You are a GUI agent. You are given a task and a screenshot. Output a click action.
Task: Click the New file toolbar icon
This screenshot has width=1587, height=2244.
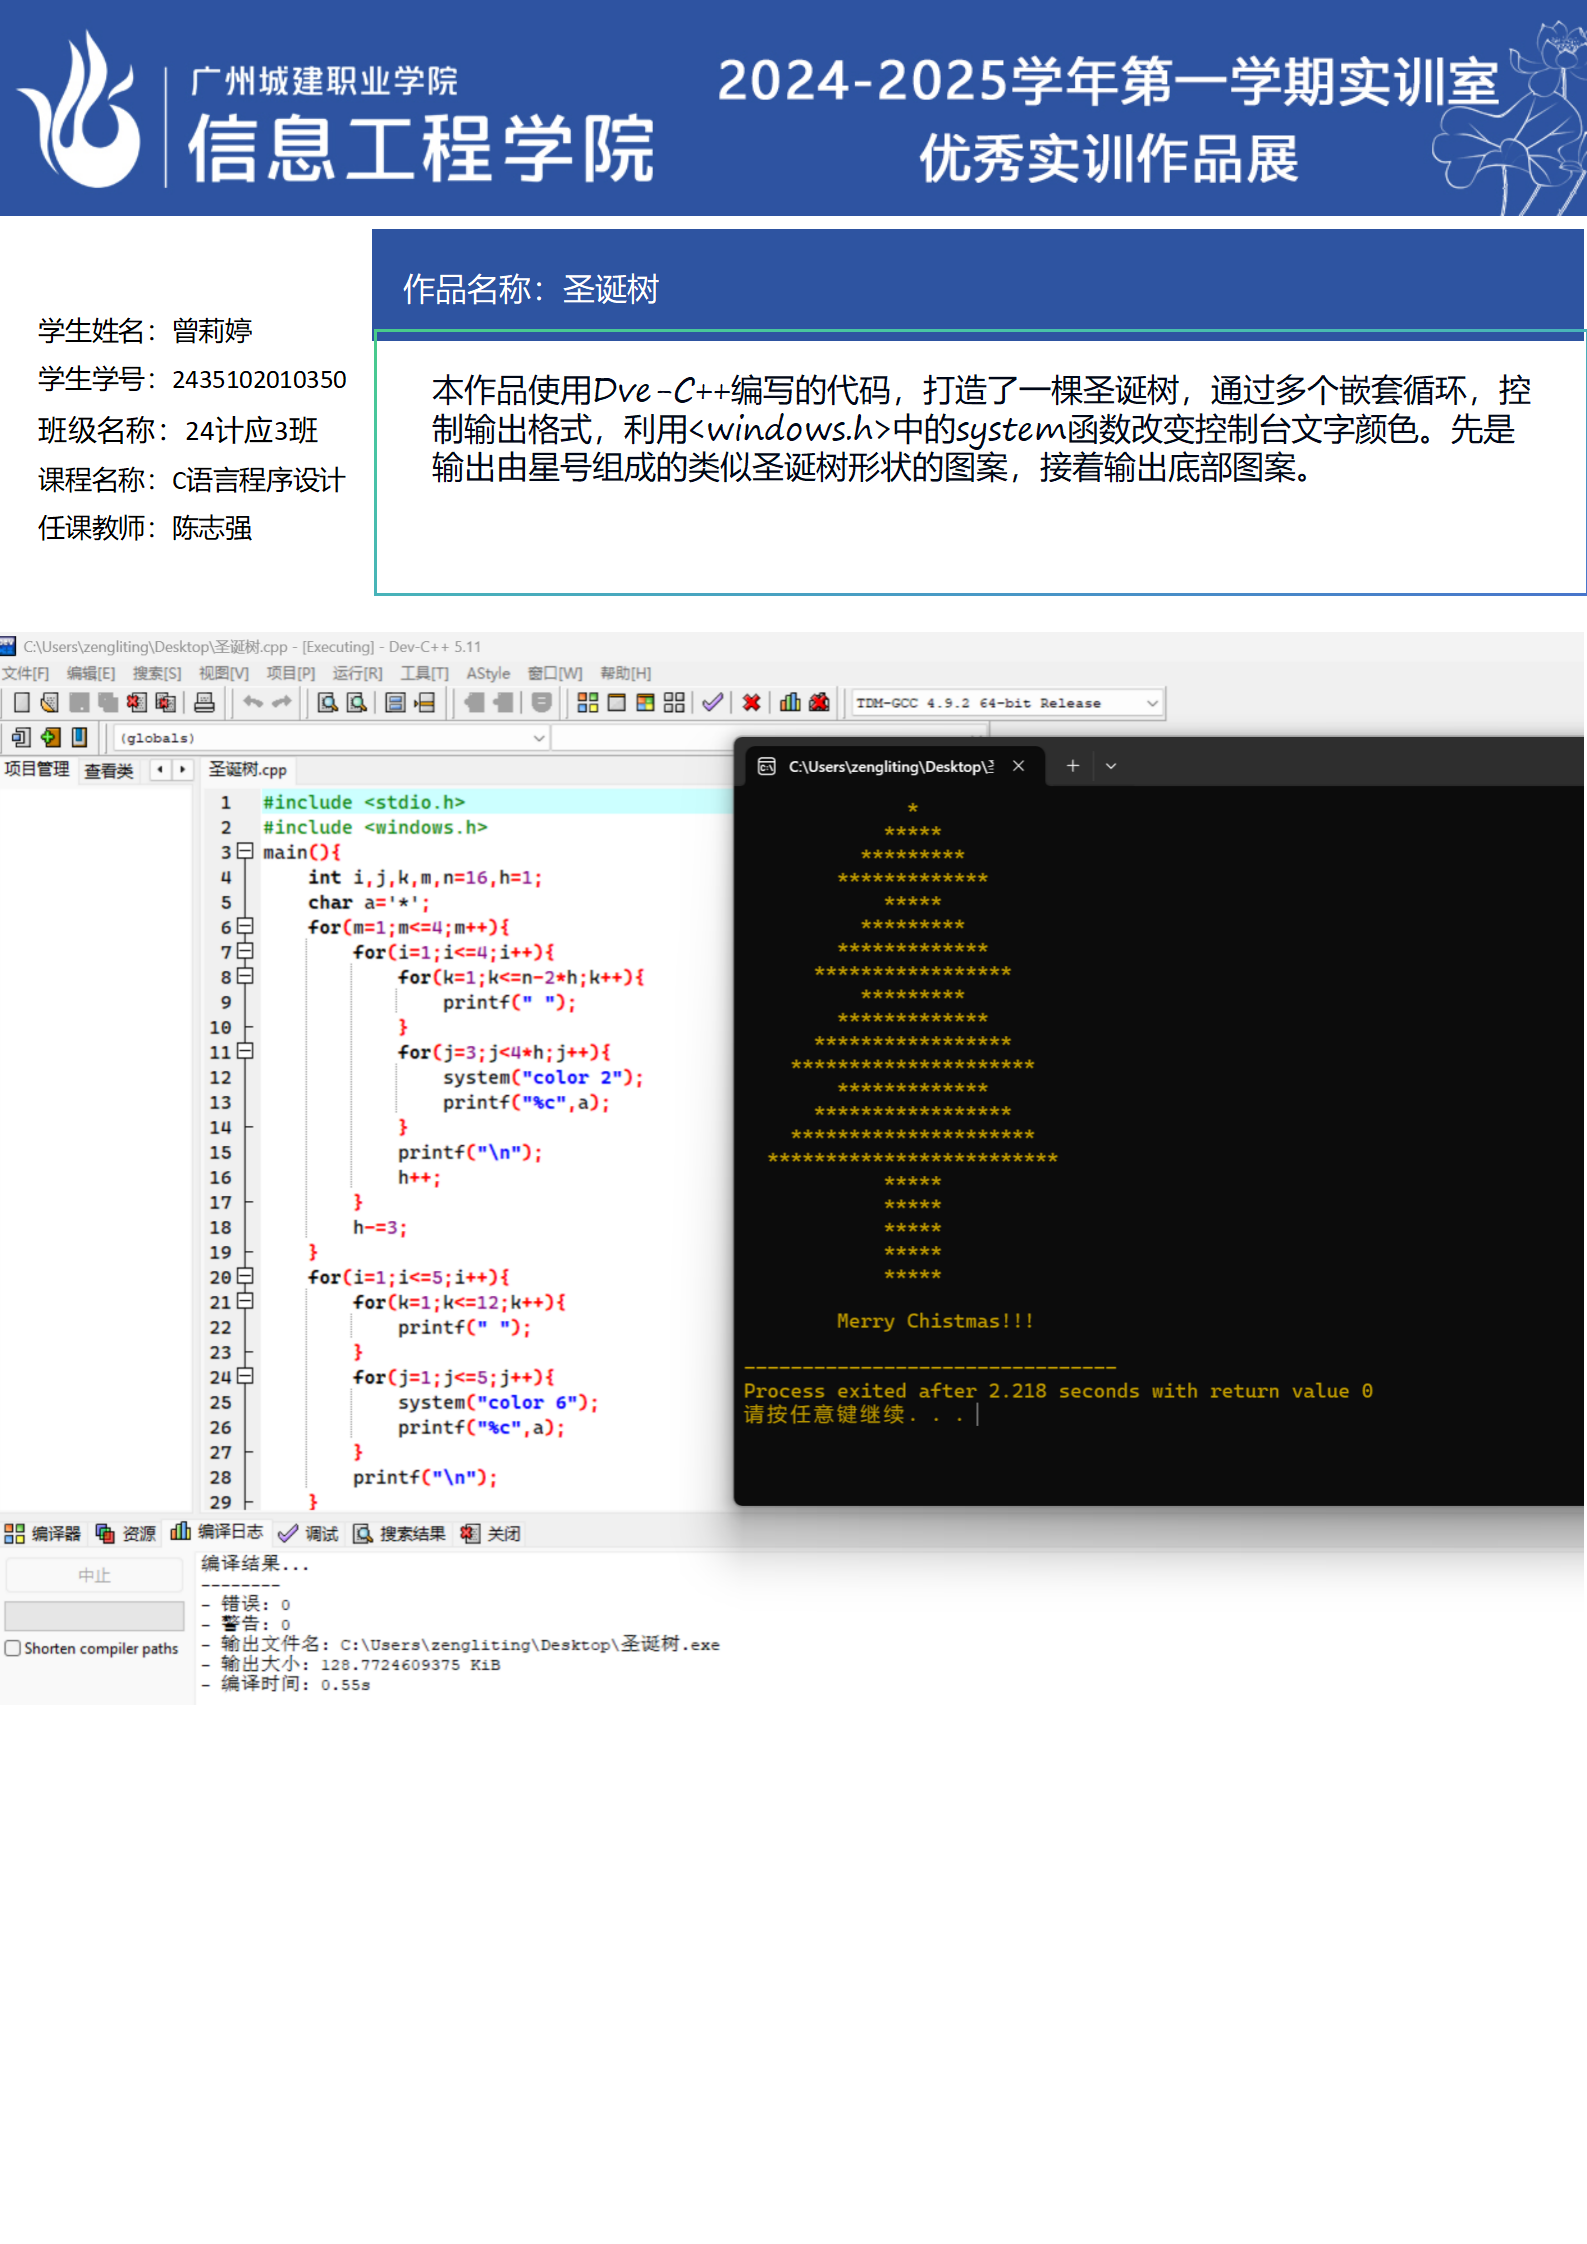21,703
